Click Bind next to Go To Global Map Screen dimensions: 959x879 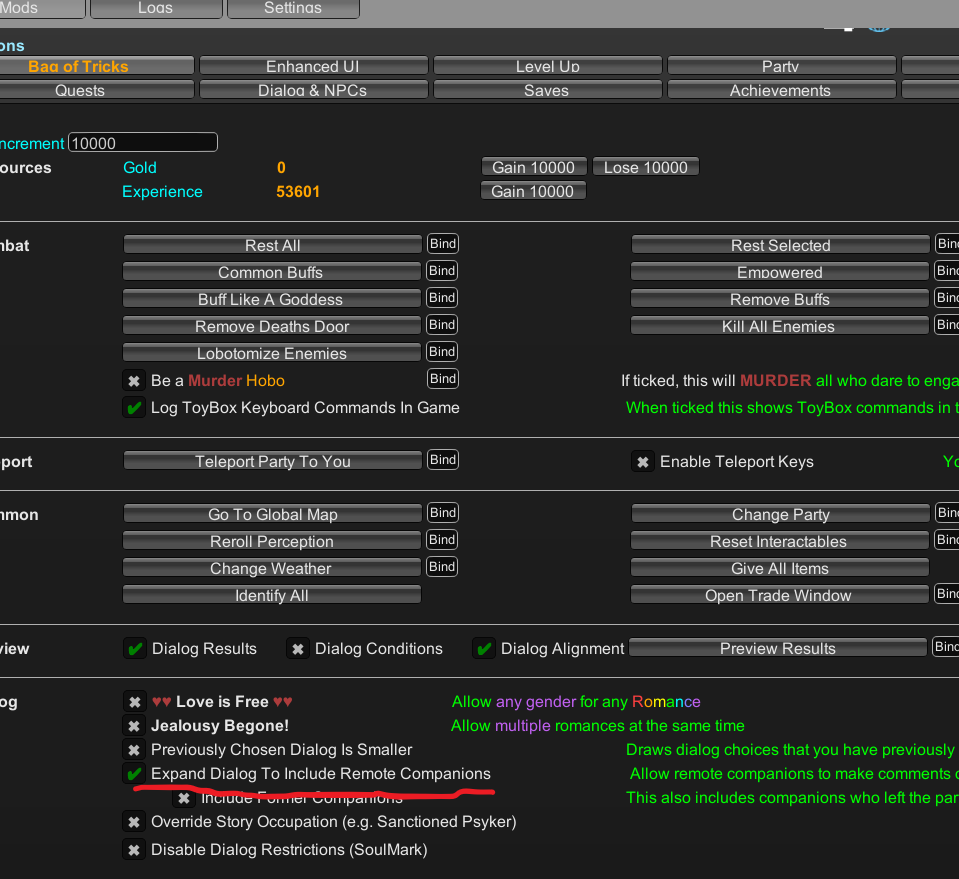pos(443,513)
